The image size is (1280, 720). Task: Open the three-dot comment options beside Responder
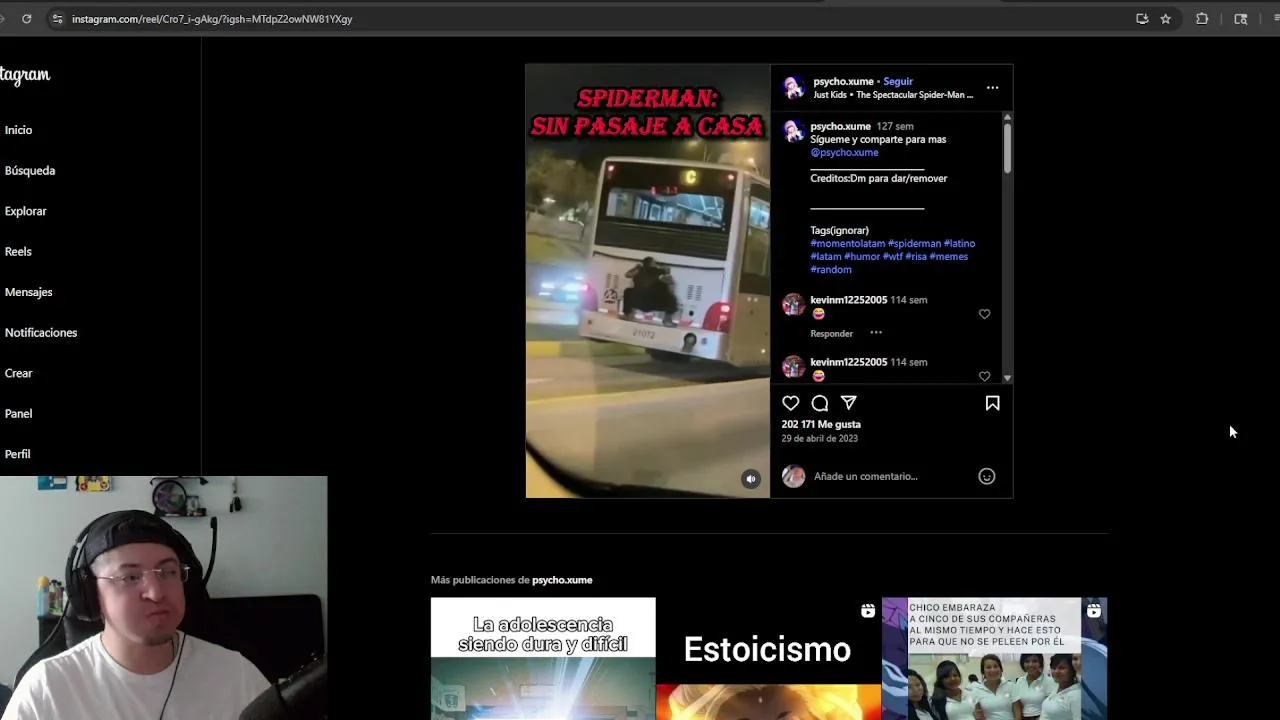point(876,333)
